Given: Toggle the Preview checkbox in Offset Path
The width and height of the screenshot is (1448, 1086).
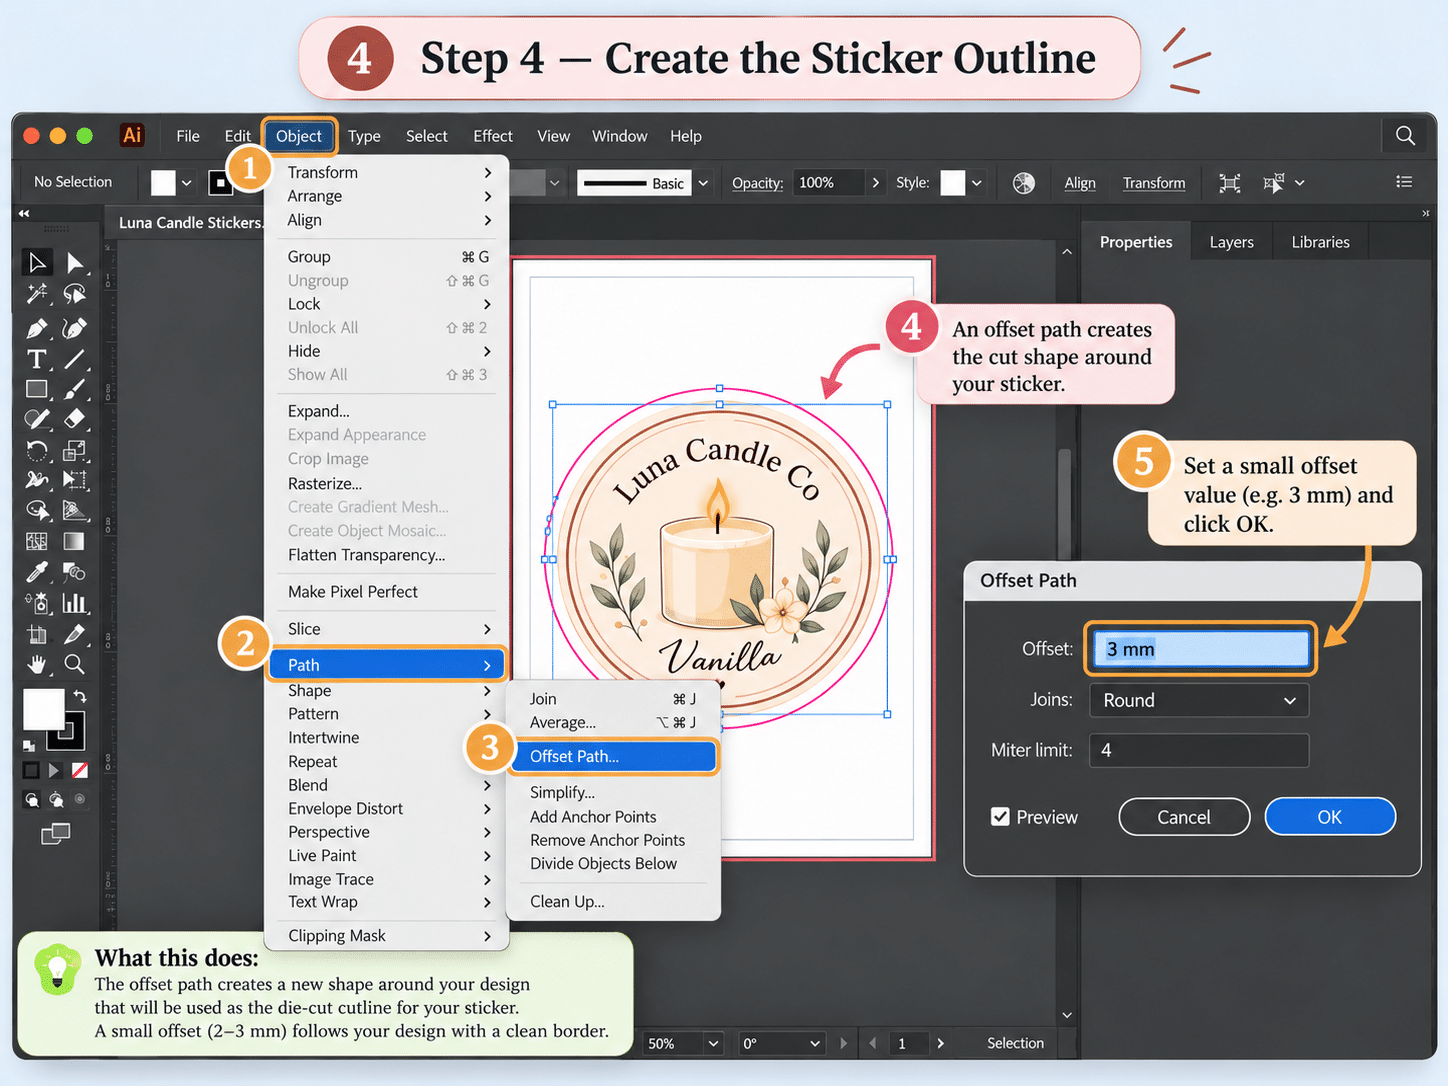Looking at the screenshot, I should coord(1000,817).
